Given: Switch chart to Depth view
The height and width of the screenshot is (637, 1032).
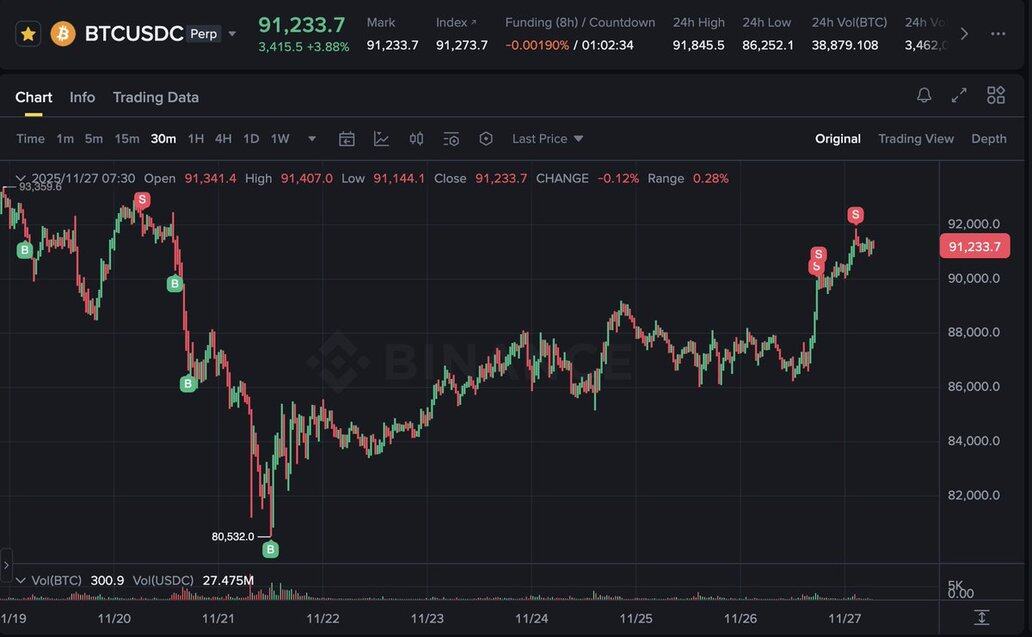Looking at the screenshot, I should [x=988, y=139].
